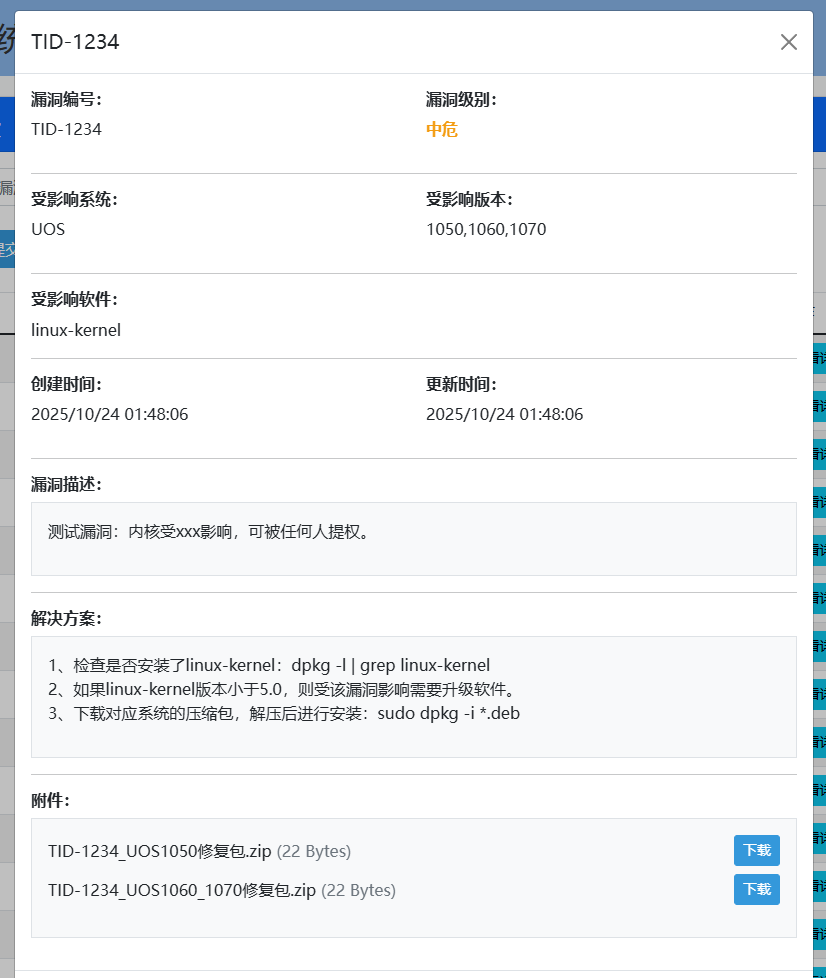The image size is (826, 978).
Task: Click the timestamp under 更新时间
Action: coord(505,414)
